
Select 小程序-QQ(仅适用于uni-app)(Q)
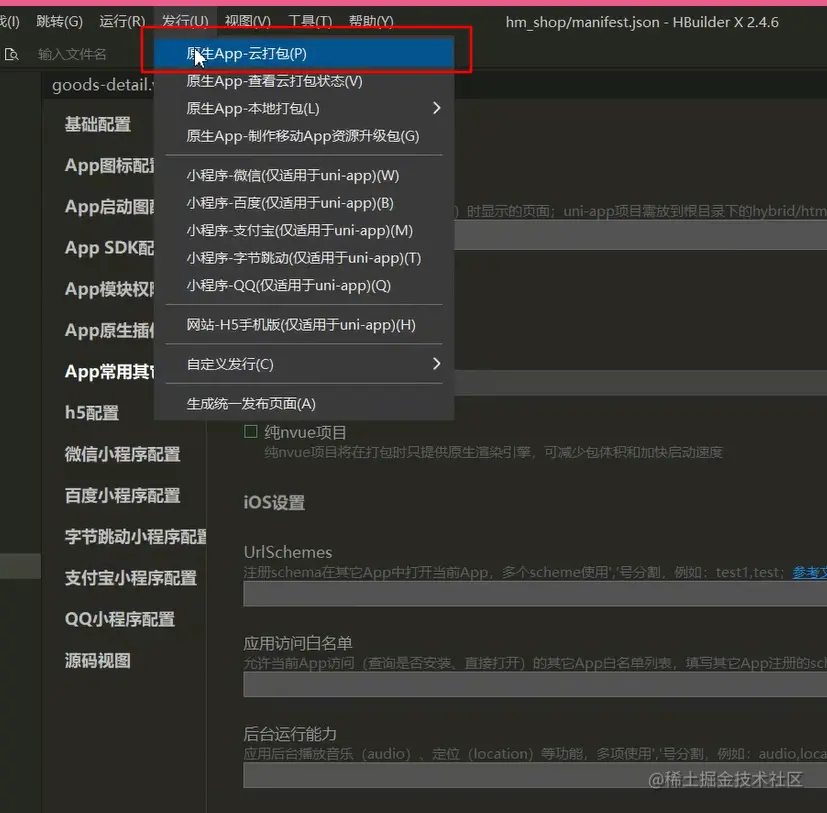click(304, 285)
